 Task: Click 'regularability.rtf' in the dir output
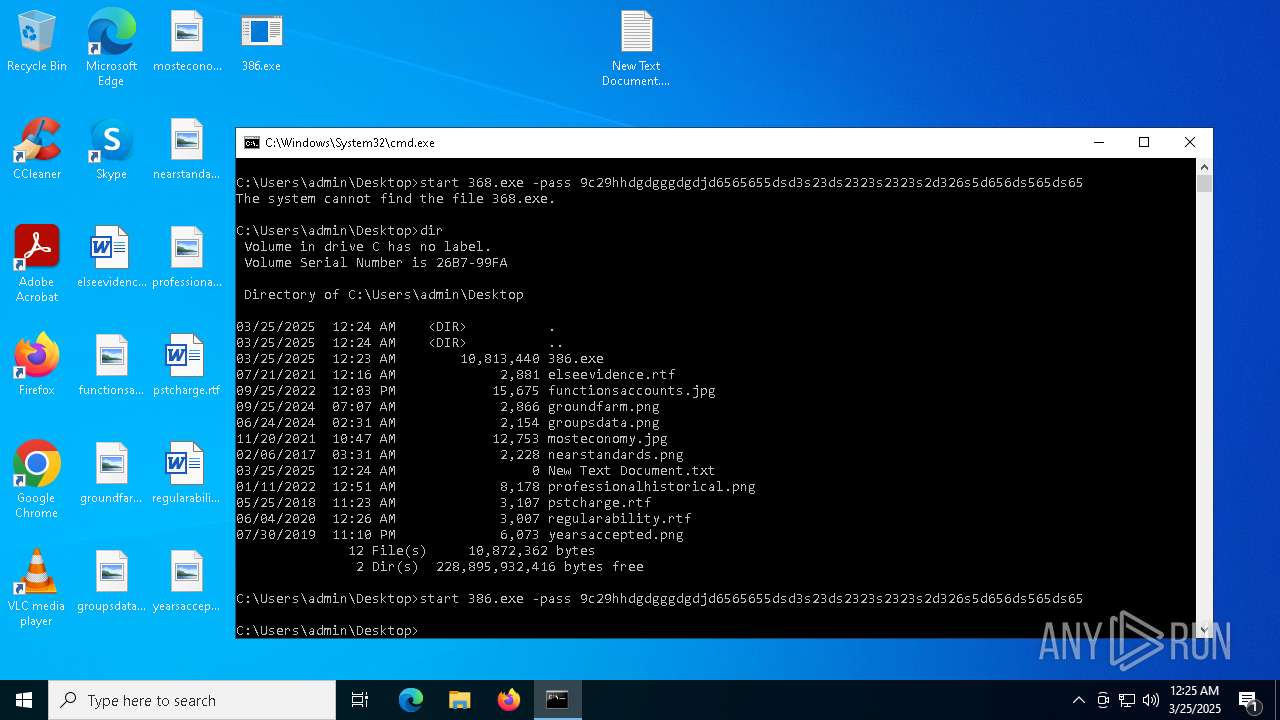[620, 519]
